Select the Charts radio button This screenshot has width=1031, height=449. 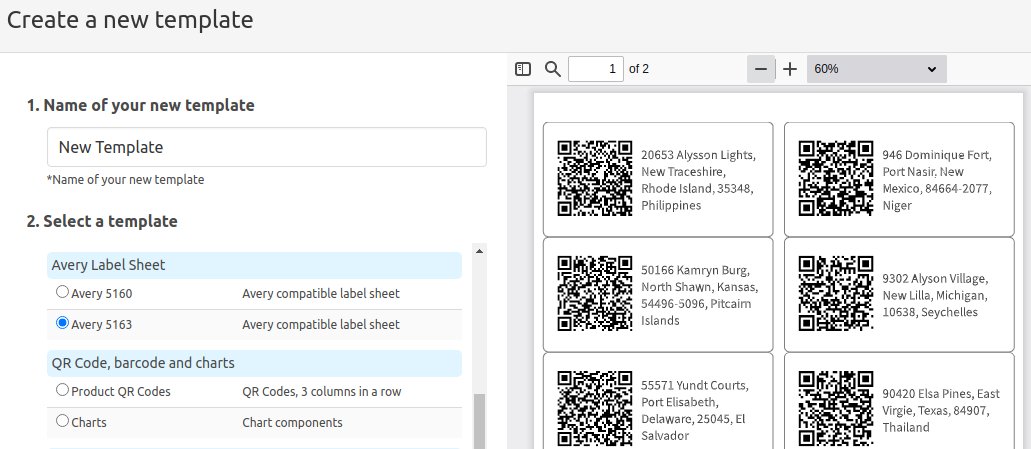(x=62, y=421)
